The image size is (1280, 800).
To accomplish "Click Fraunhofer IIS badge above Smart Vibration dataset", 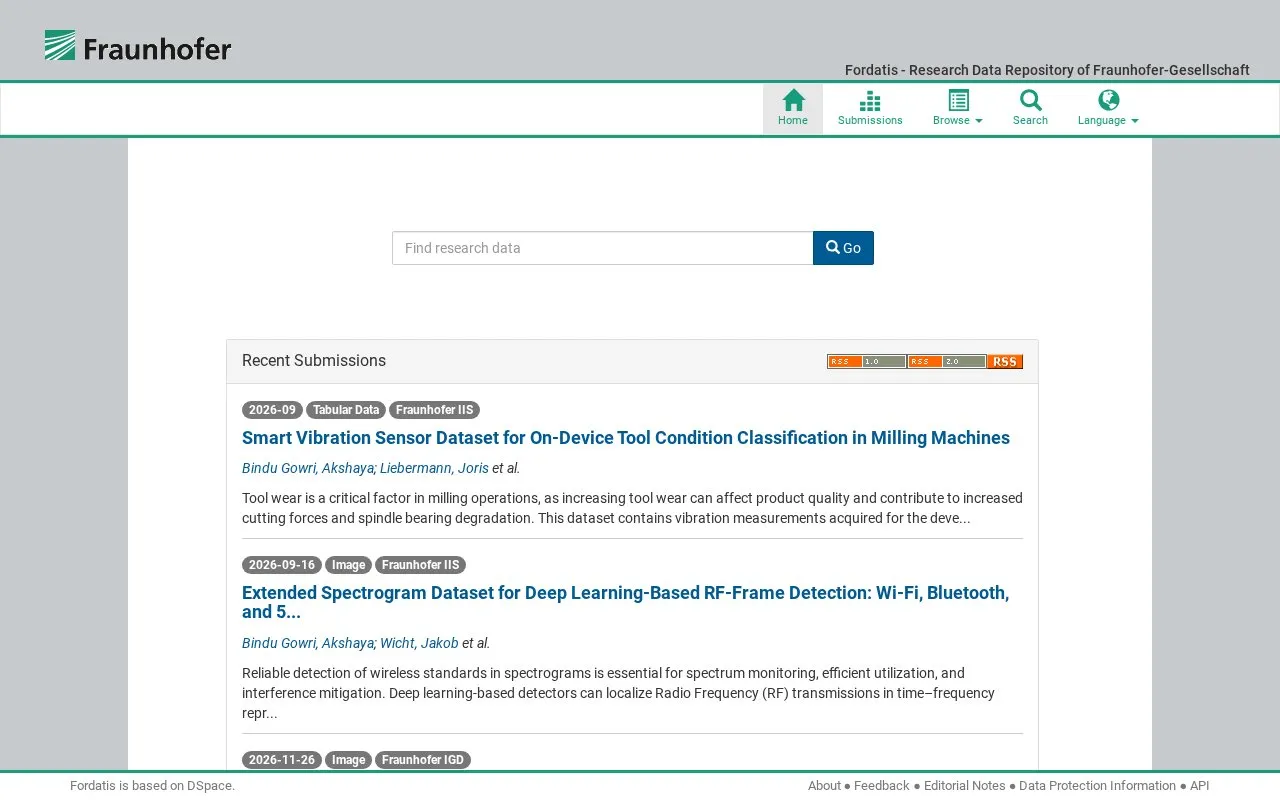I will 434,410.
